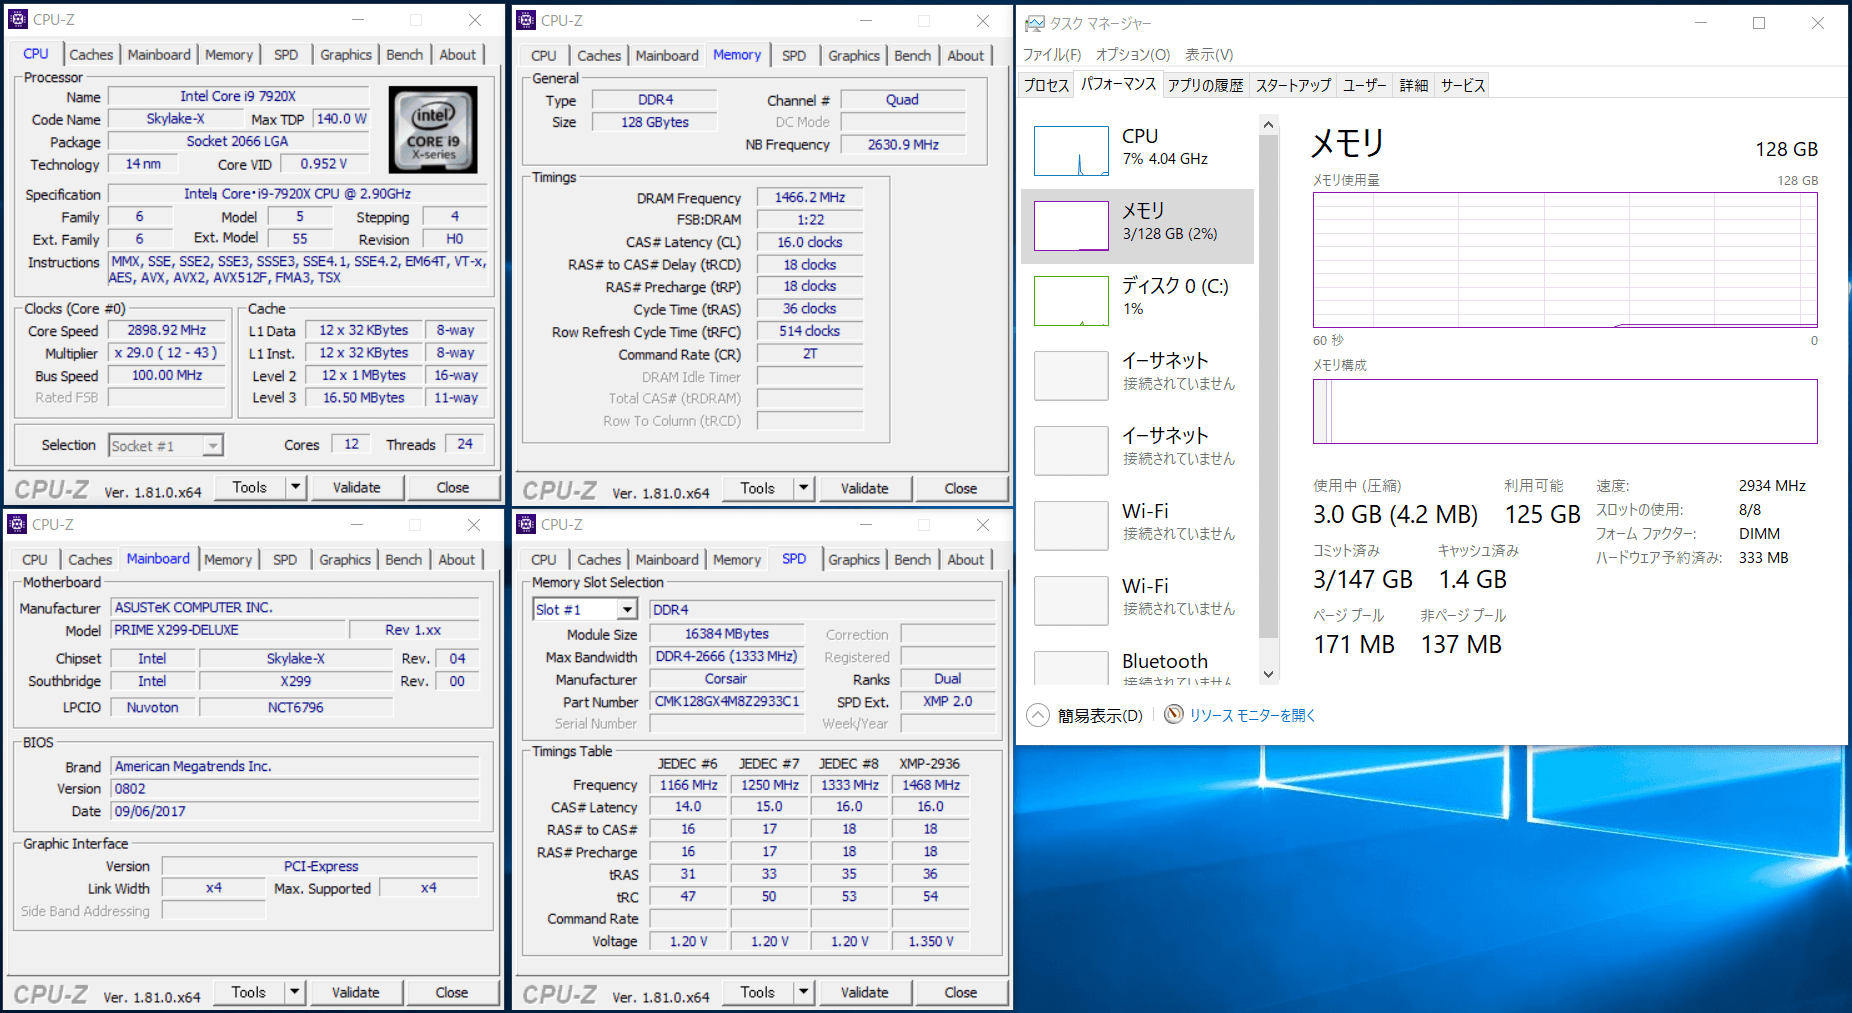Select the second Wi-Fi graph thumbnail
This screenshot has width=1852, height=1013.
tap(1071, 601)
